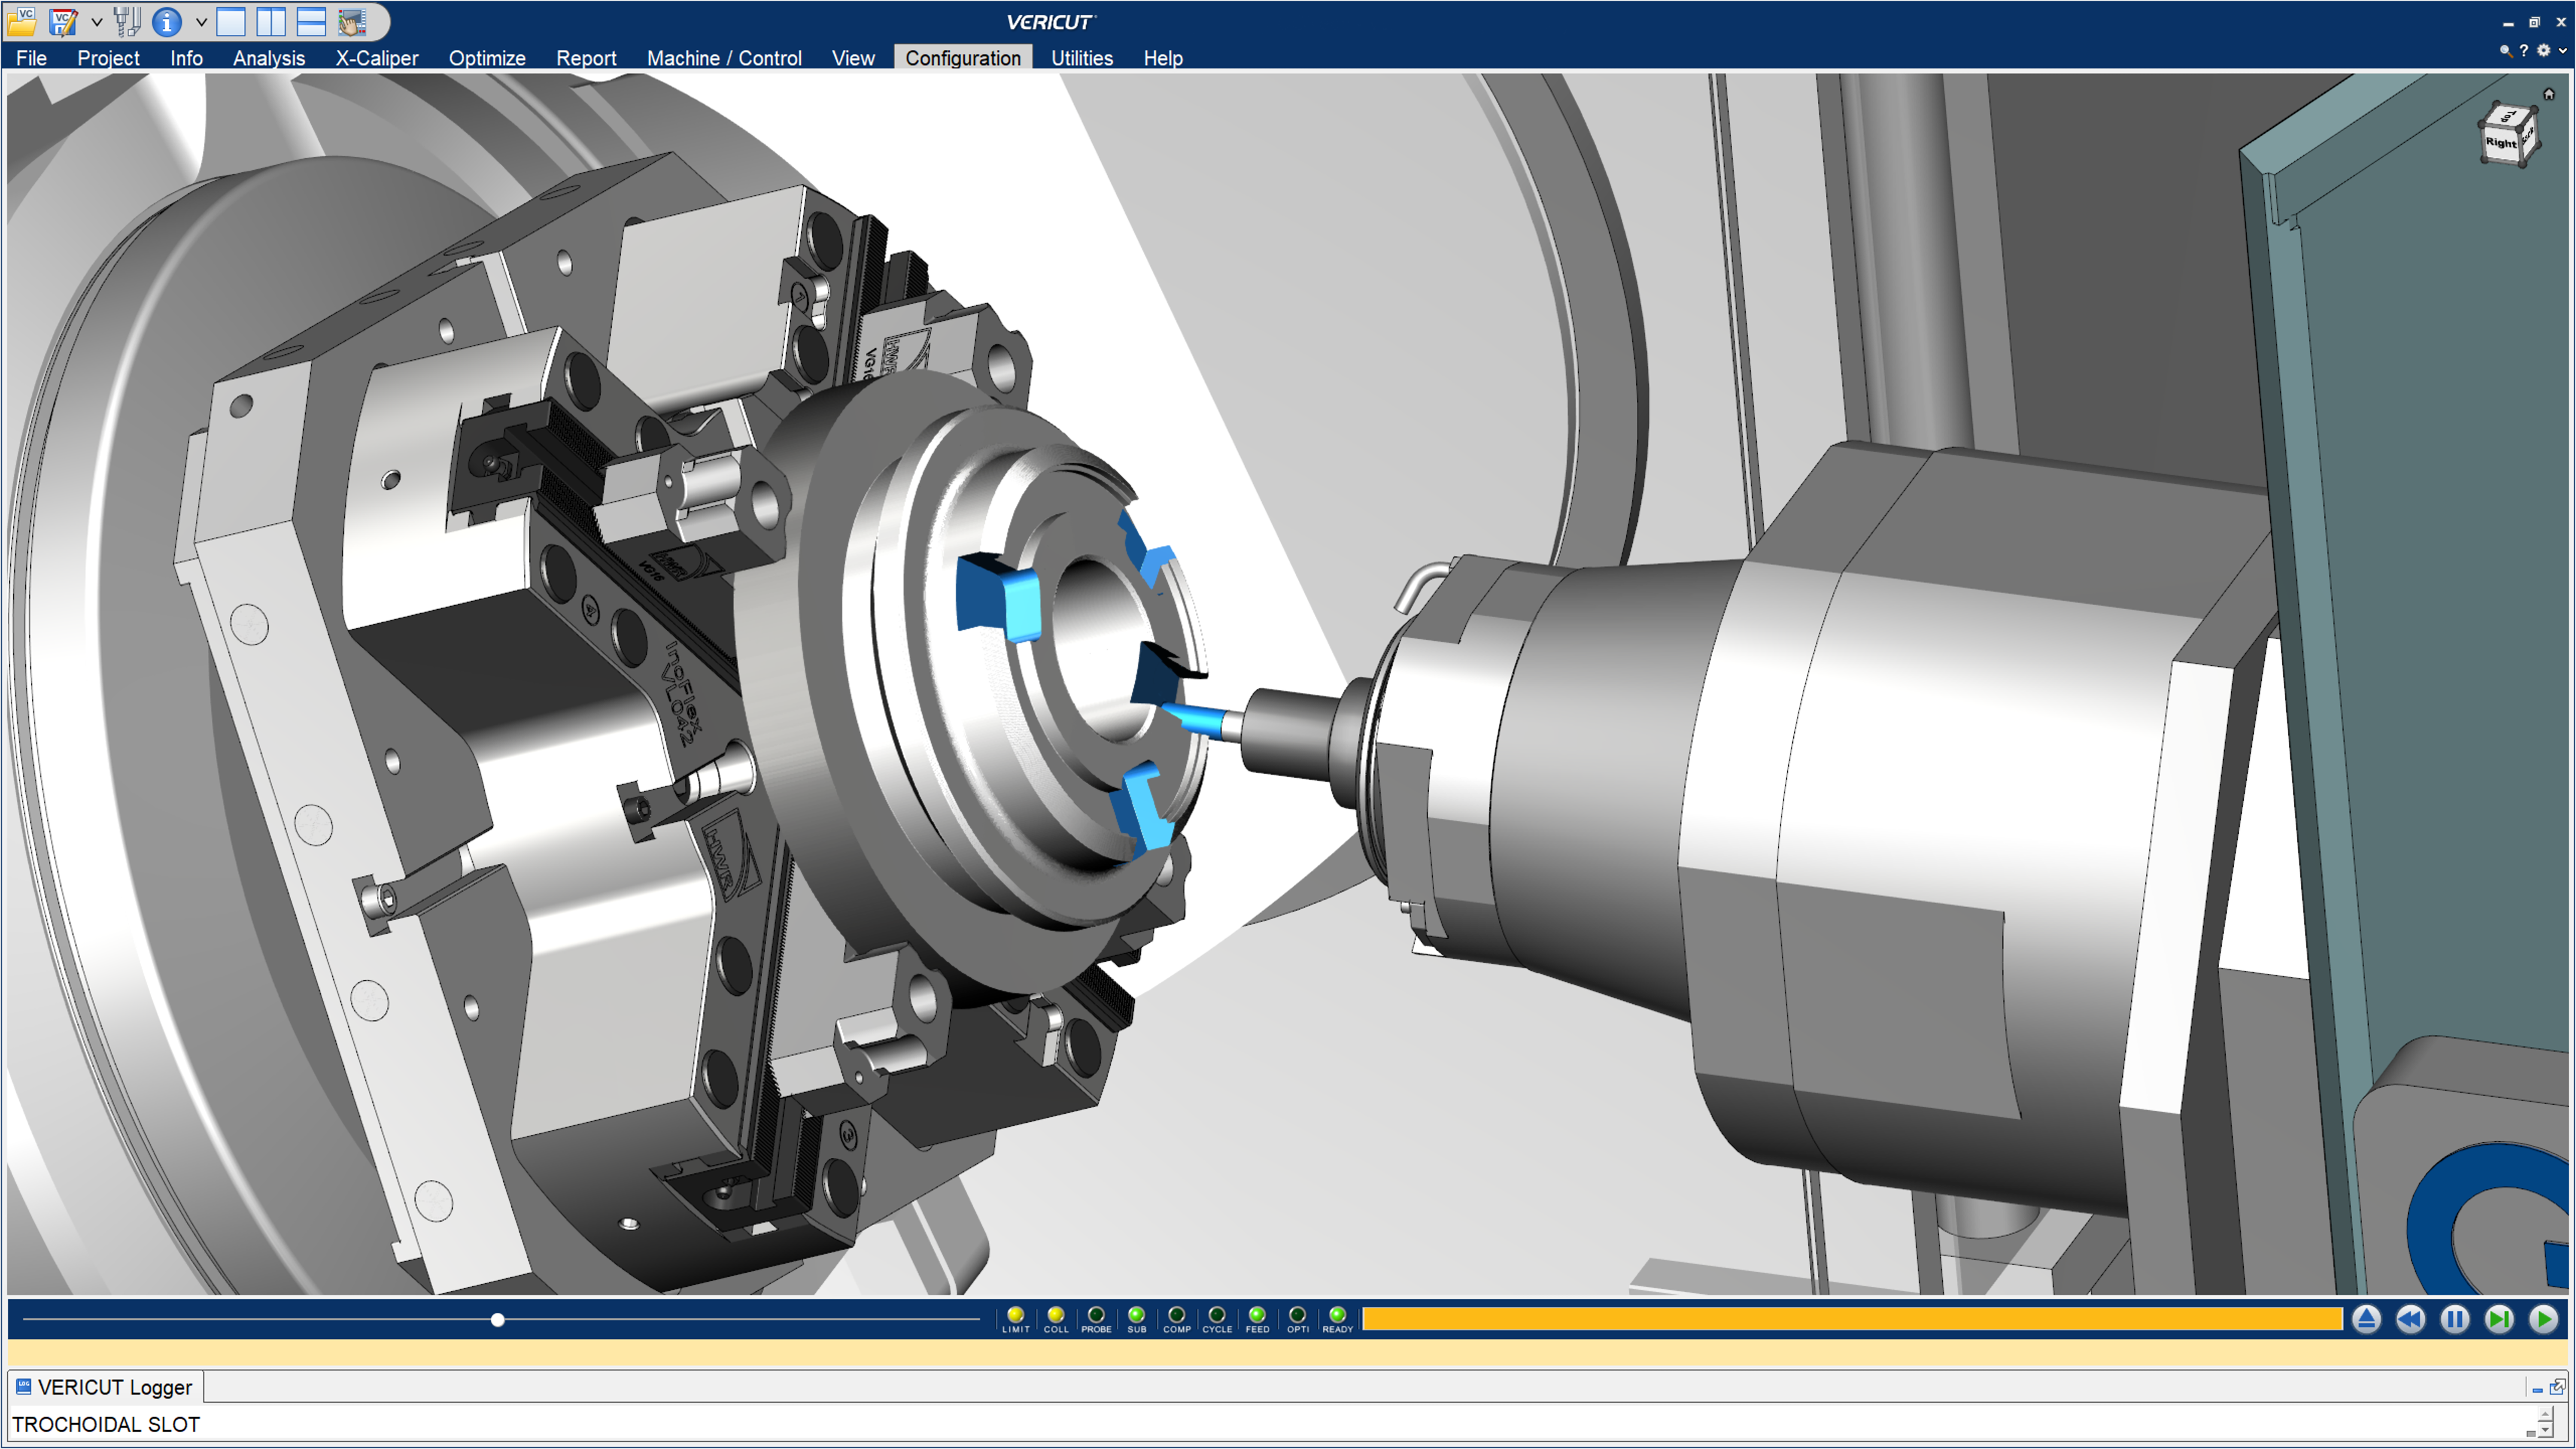The height and width of the screenshot is (1449, 2576).
Task: Select two-views side-by-side layout icon
Action: [271, 21]
